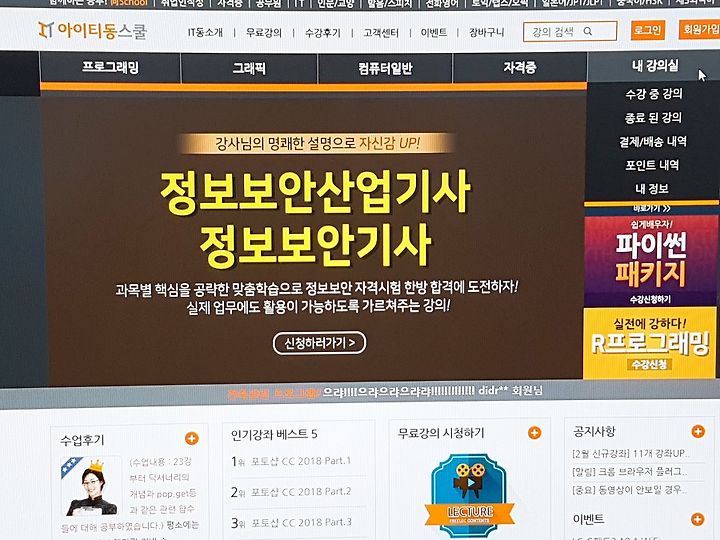Open the 수강후기 menu item

[323, 33]
